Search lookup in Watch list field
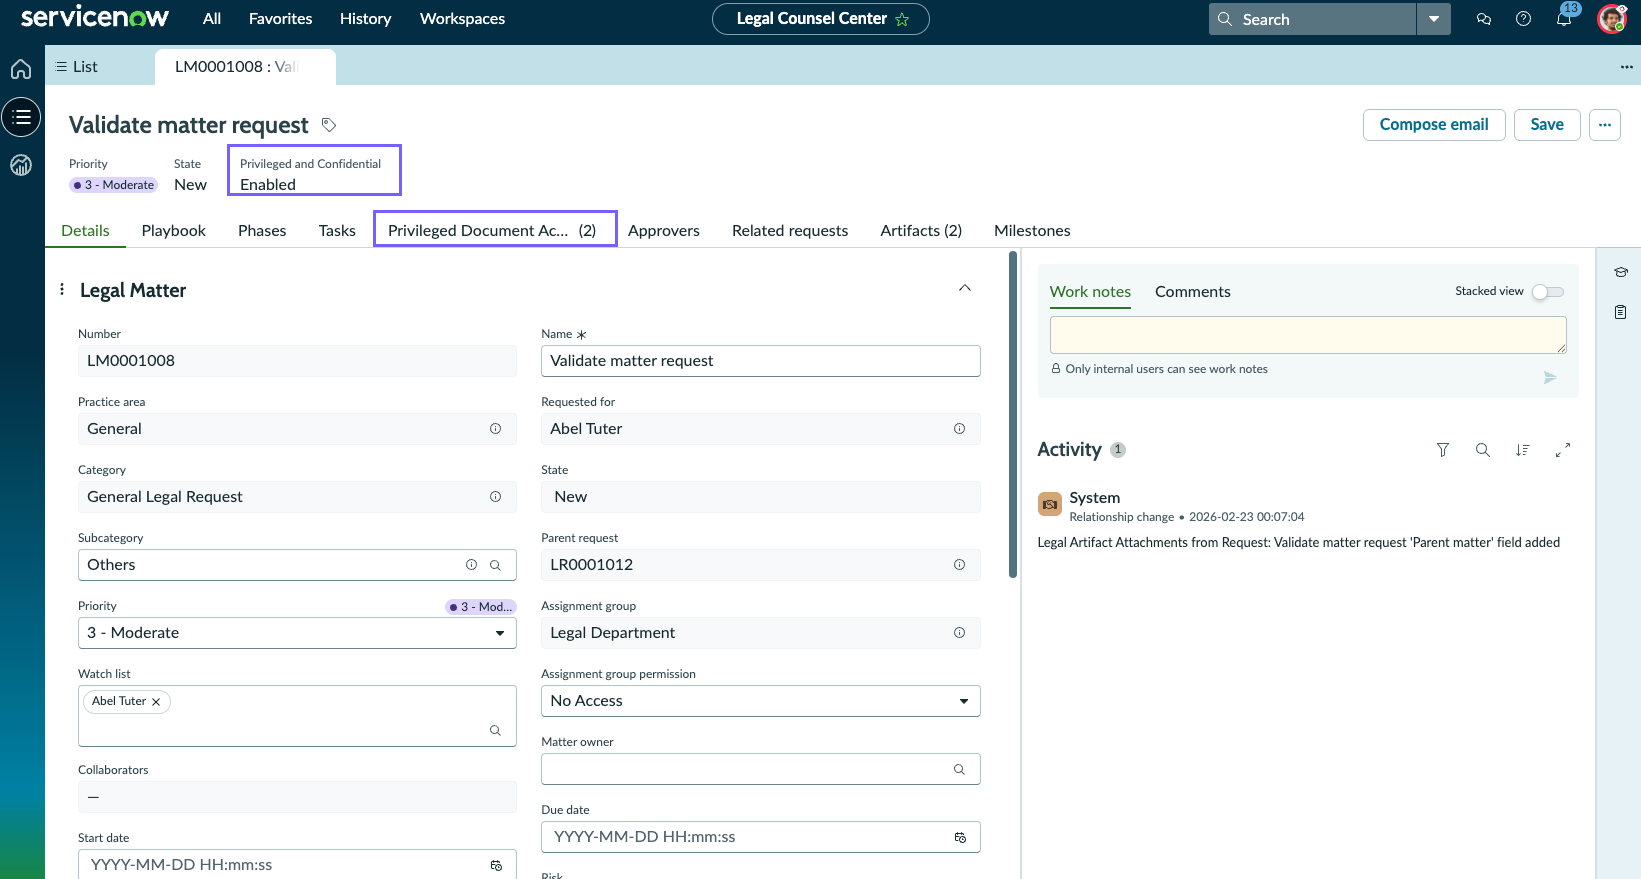The image size is (1641, 879). [x=495, y=731]
